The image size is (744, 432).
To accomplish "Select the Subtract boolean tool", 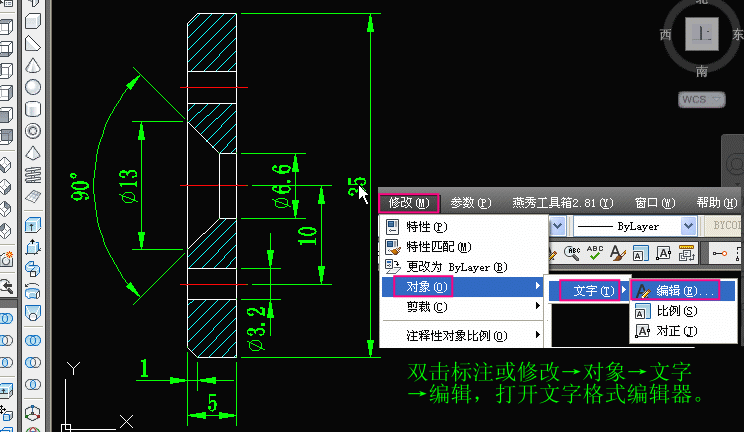I will click(33, 362).
